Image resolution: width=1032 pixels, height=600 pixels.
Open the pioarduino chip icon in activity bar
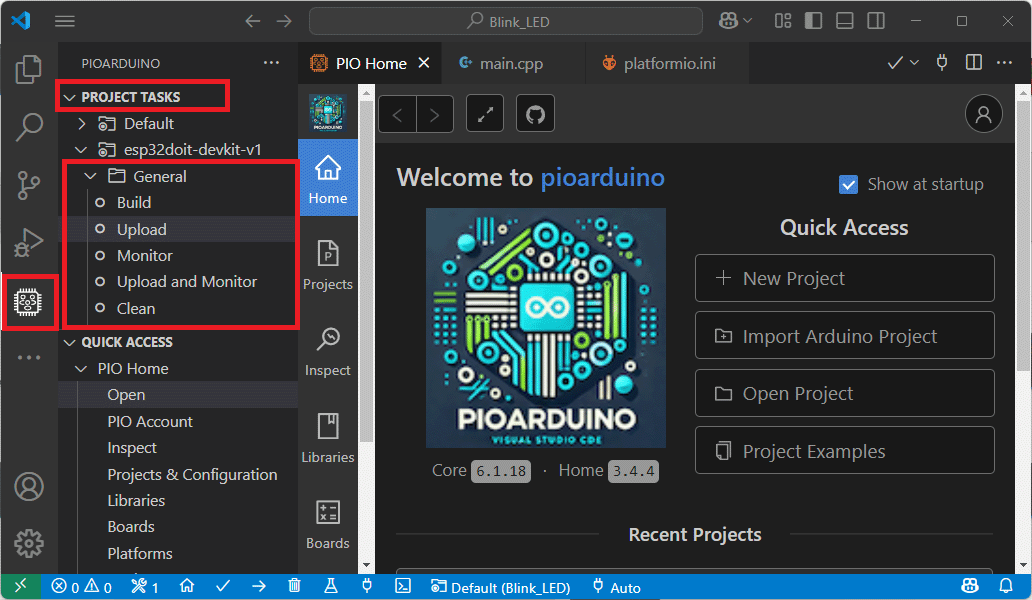click(x=28, y=302)
